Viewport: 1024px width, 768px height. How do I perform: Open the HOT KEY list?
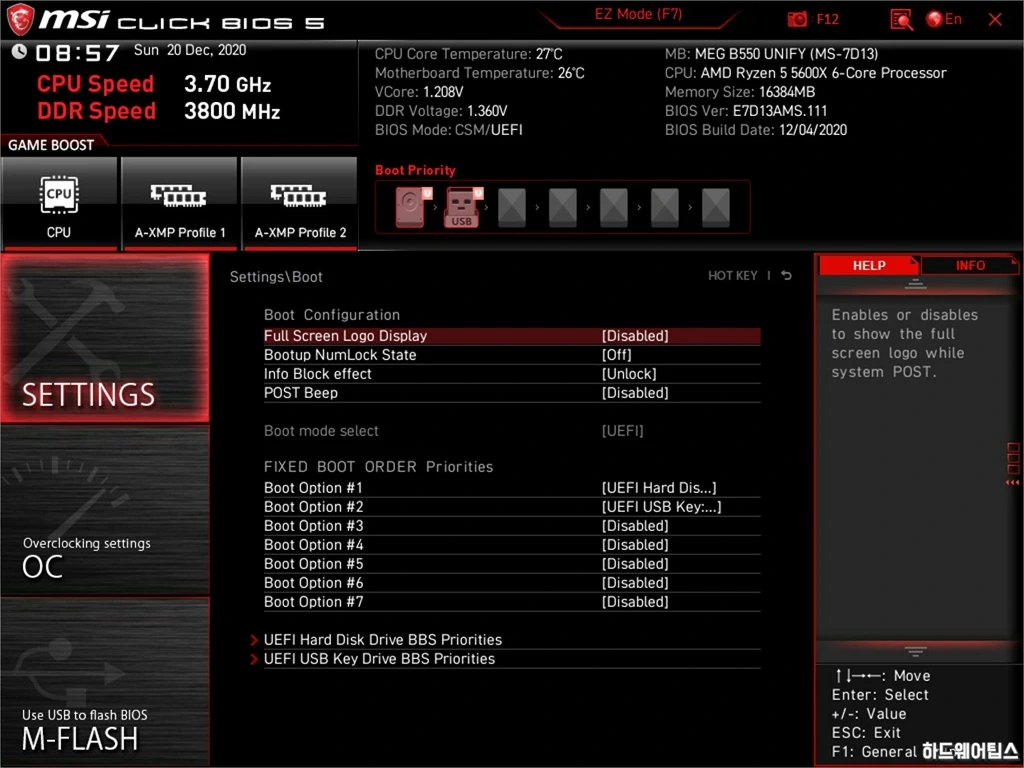pyautogui.click(x=733, y=276)
